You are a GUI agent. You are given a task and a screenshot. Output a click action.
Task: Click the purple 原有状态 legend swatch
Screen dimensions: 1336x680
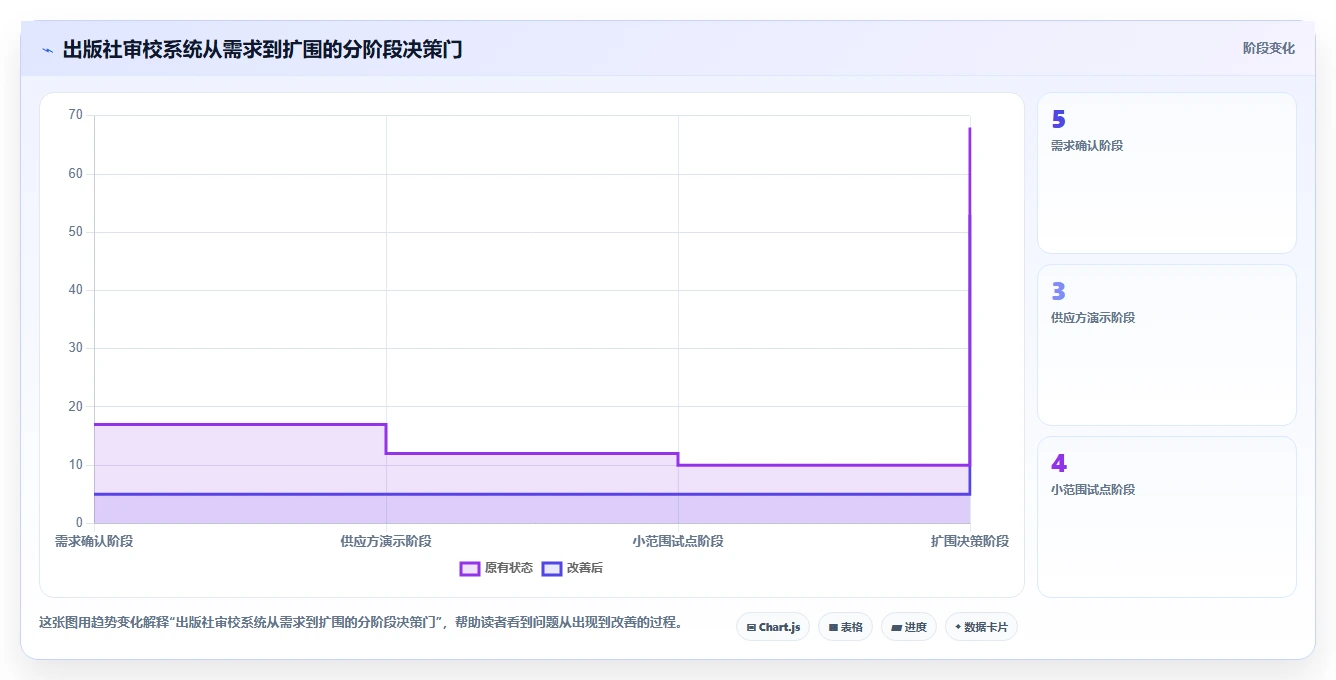[x=470, y=568]
